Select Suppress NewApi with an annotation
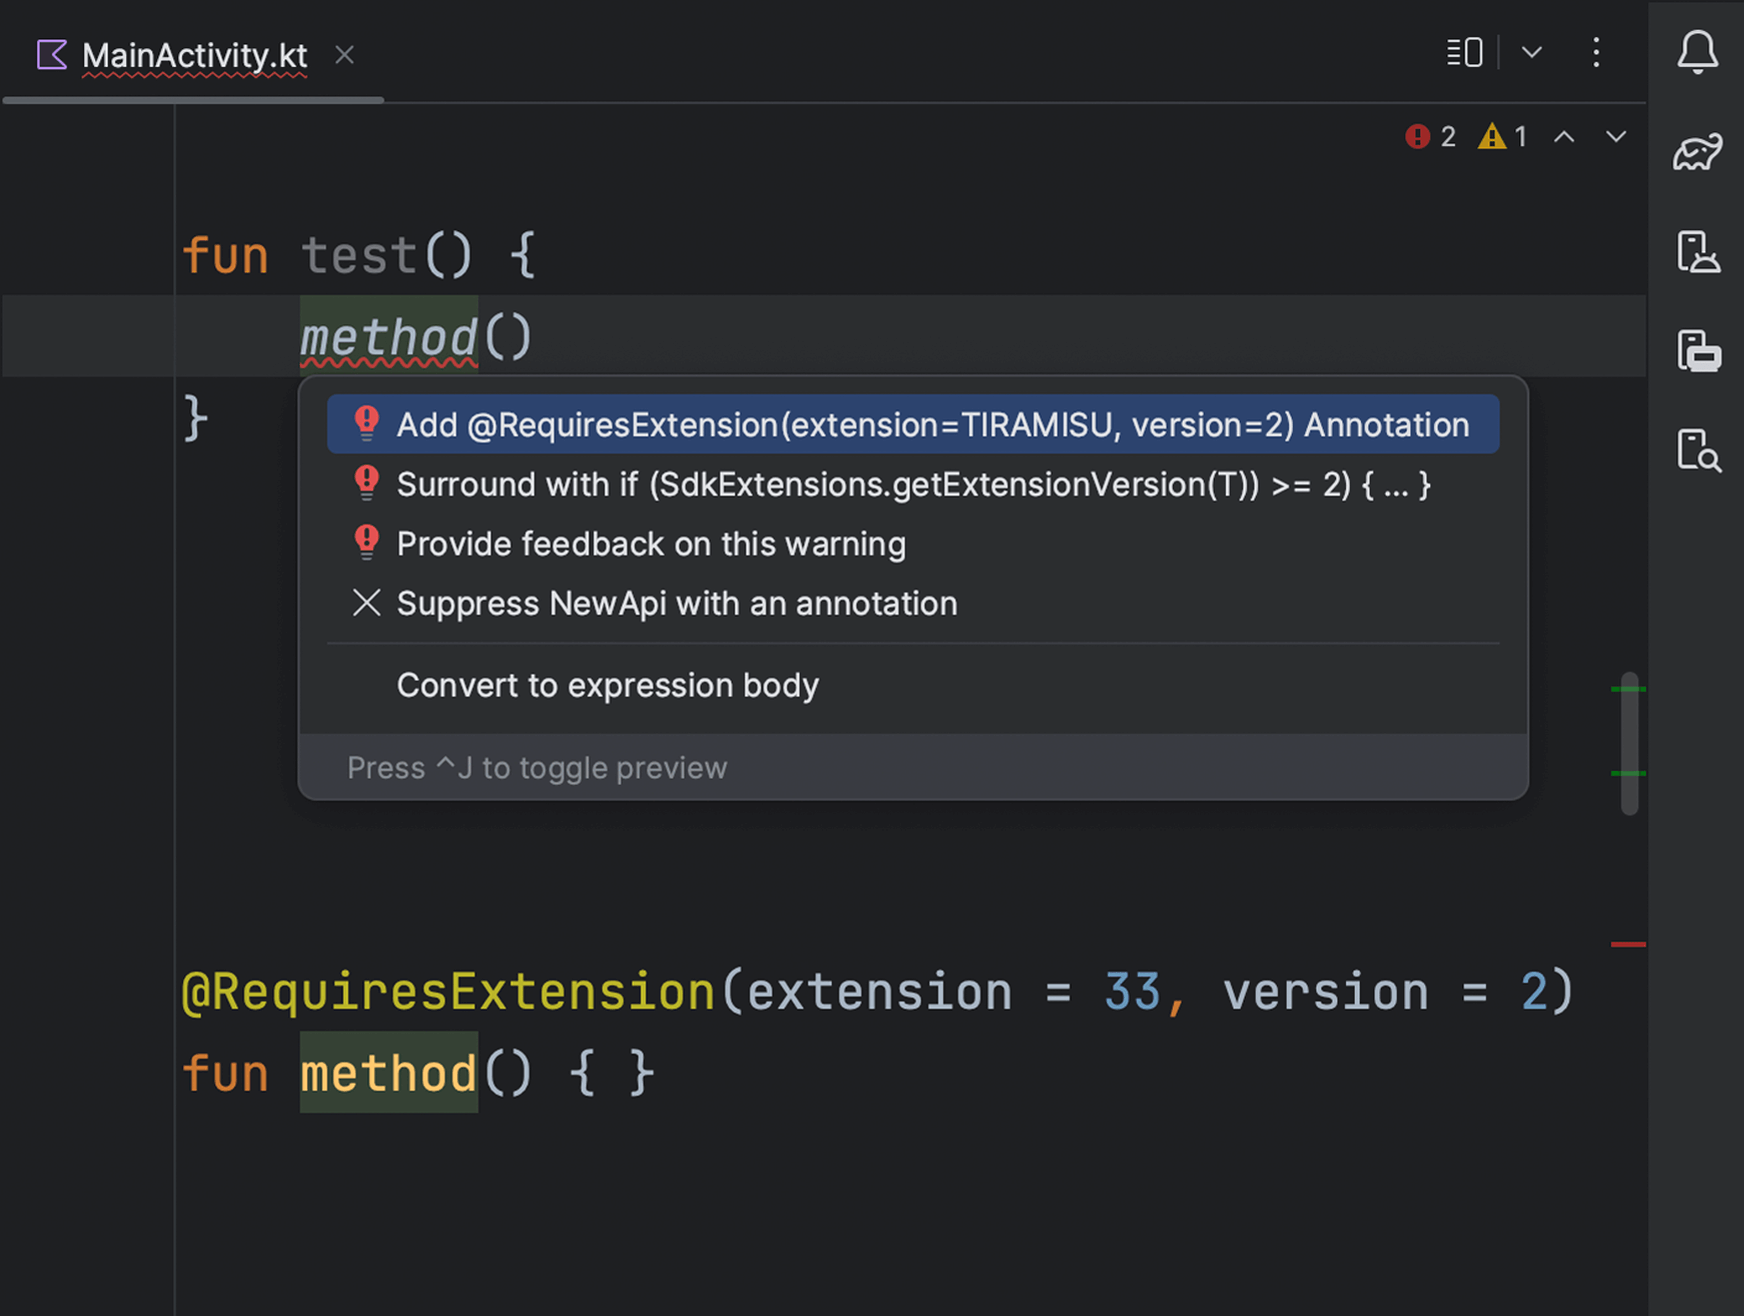 tap(676, 604)
